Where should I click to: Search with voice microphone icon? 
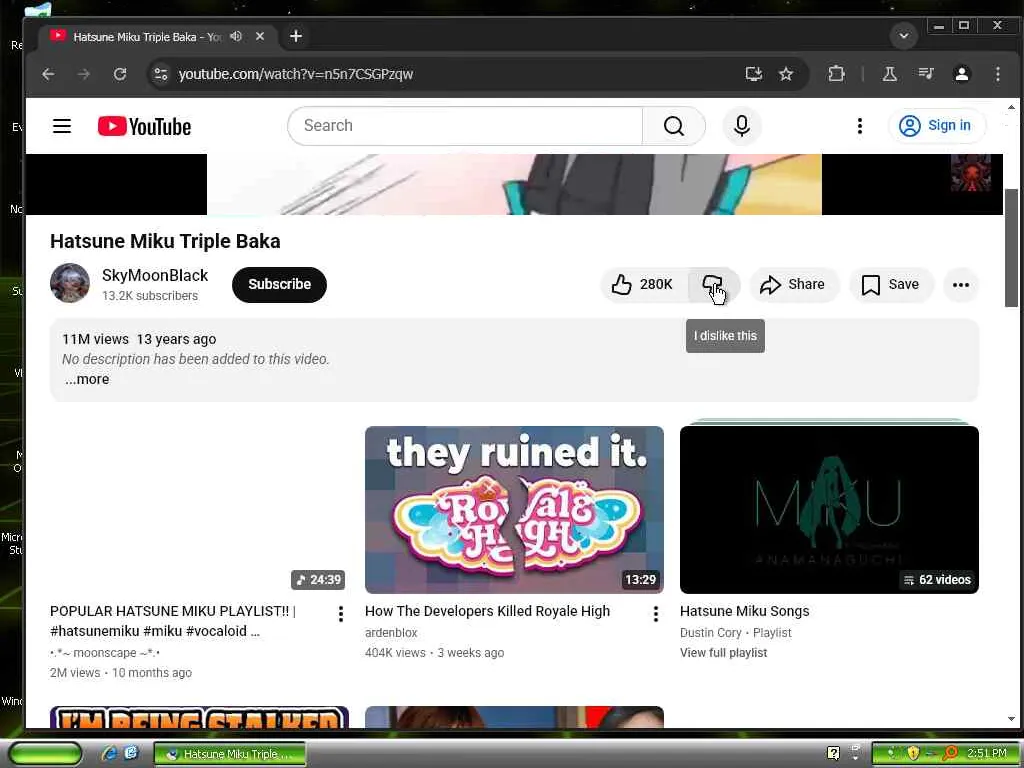coord(742,125)
